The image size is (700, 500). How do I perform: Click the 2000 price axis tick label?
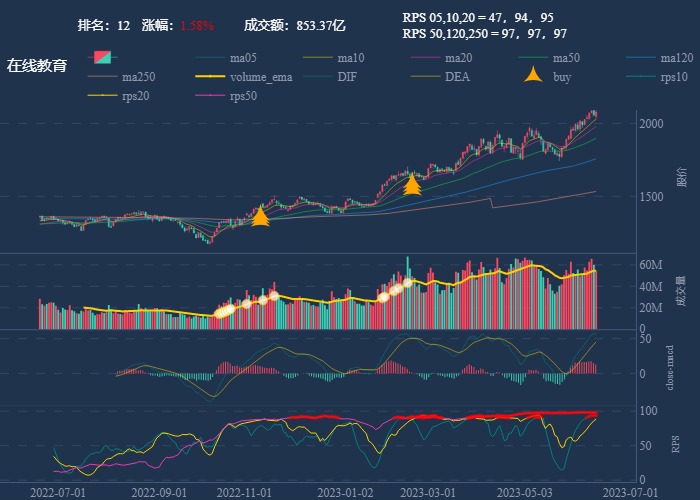651,123
